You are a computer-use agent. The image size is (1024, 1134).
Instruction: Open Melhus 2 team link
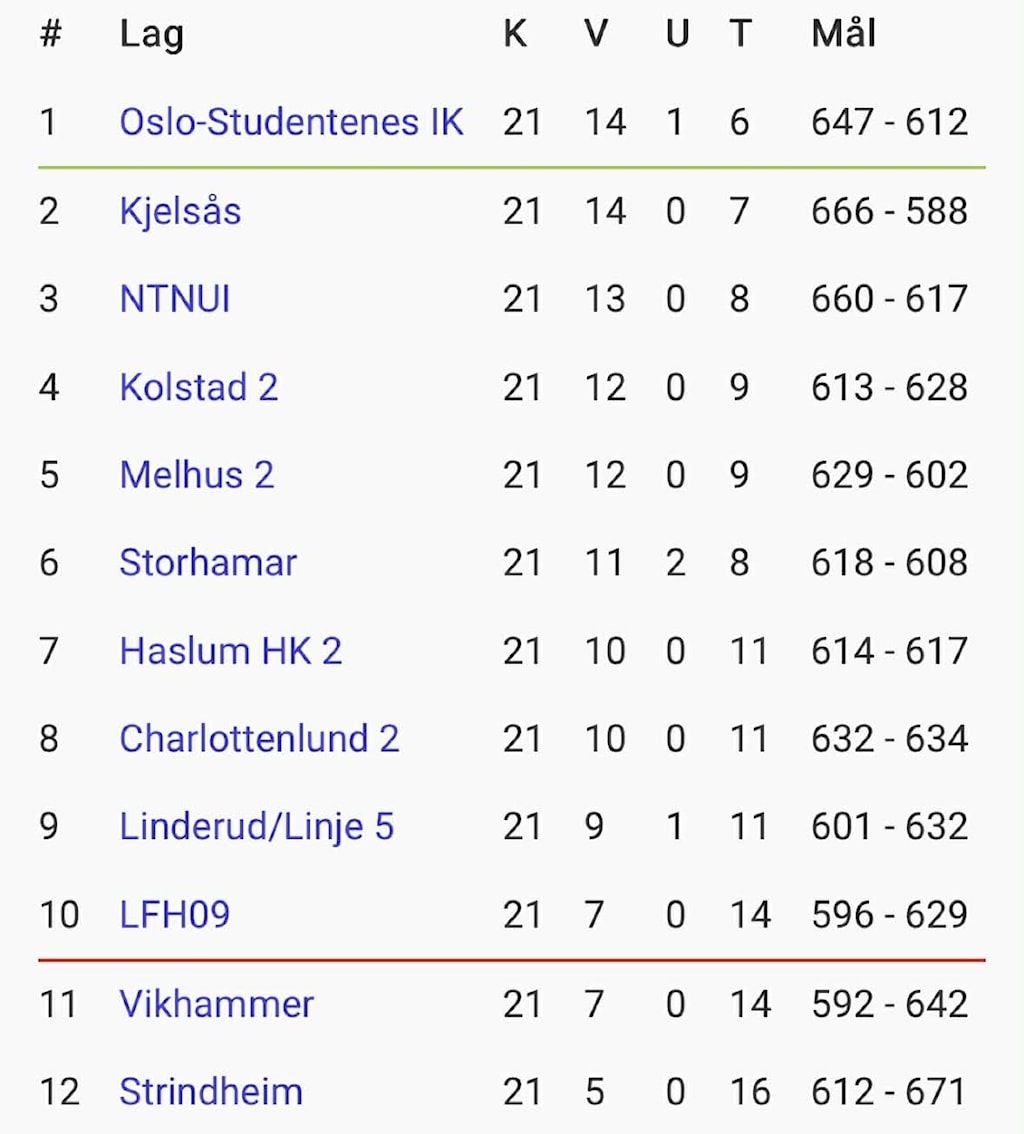click(196, 475)
